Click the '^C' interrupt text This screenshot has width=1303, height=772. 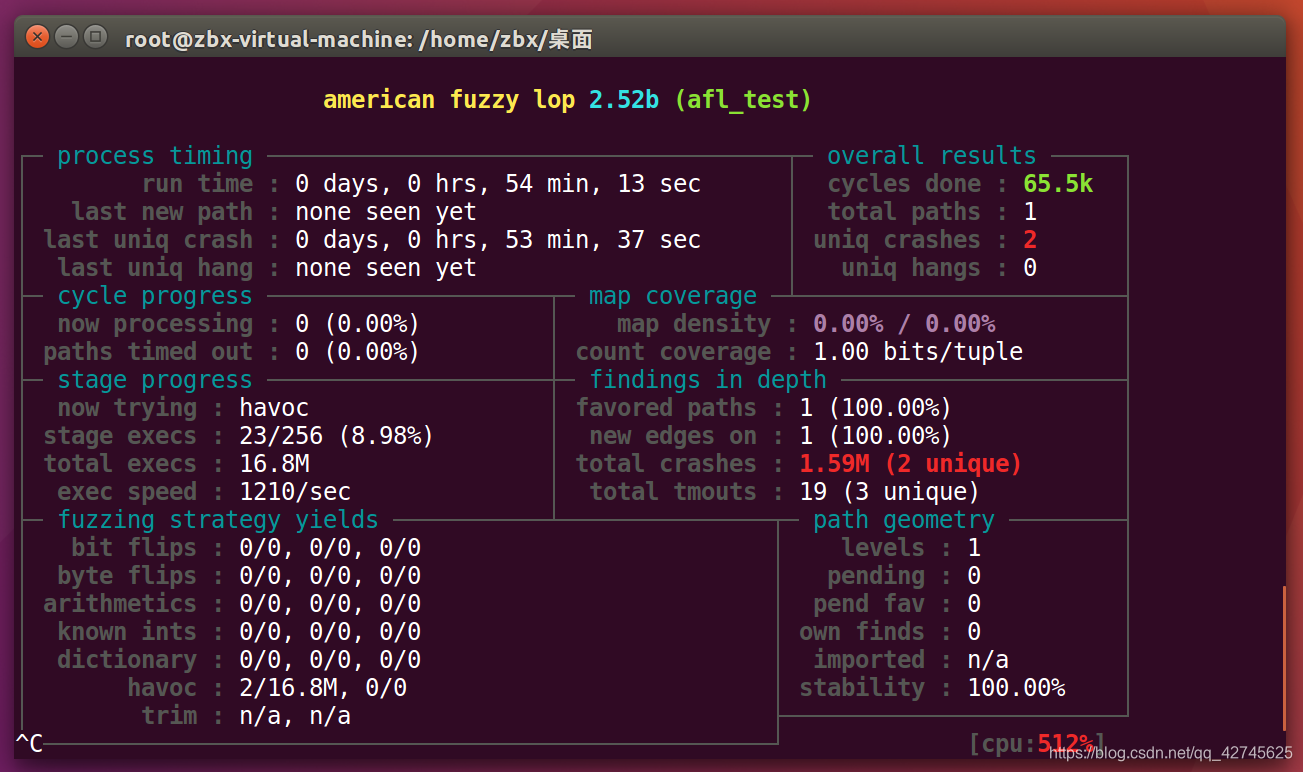point(29,743)
